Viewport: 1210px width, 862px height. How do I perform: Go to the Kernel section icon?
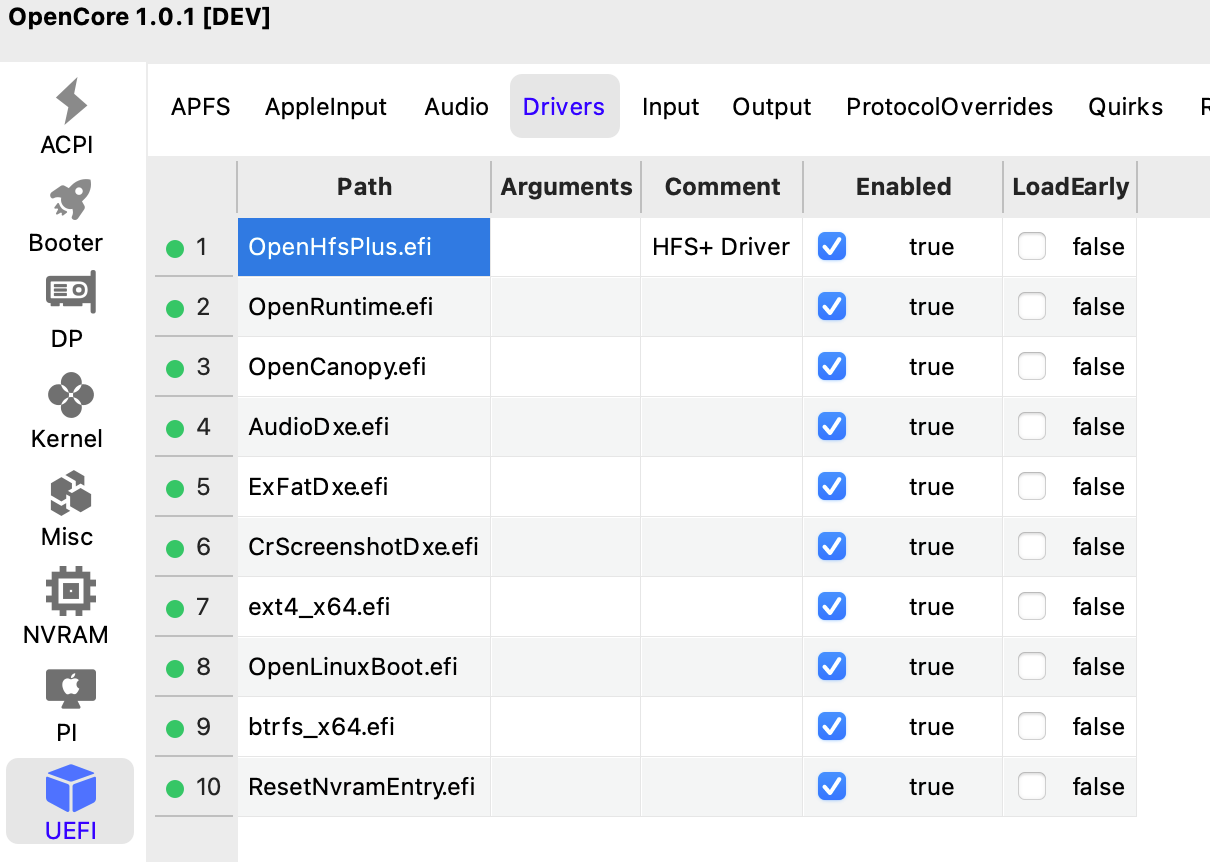point(69,395)
